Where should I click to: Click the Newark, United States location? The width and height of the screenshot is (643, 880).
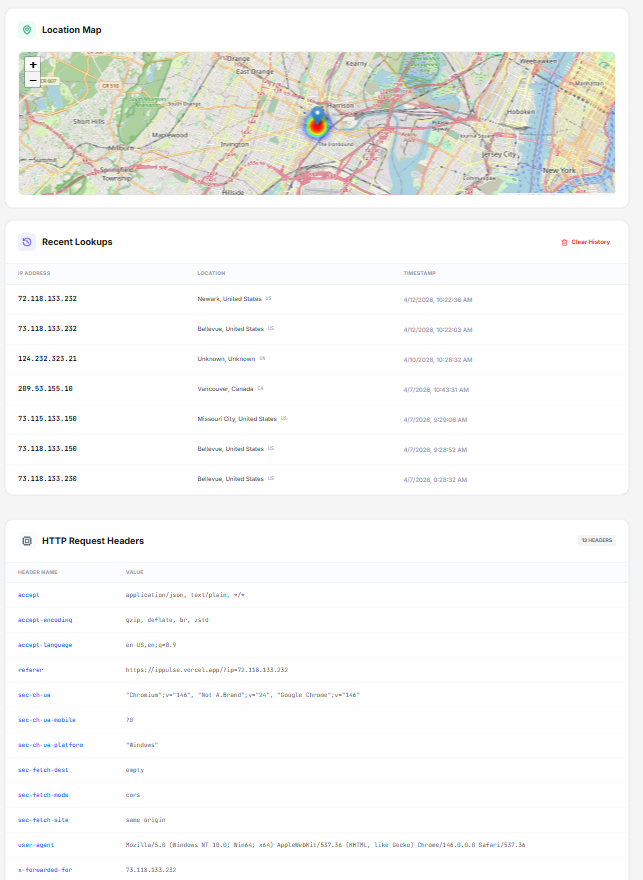[x=229, y=299]
